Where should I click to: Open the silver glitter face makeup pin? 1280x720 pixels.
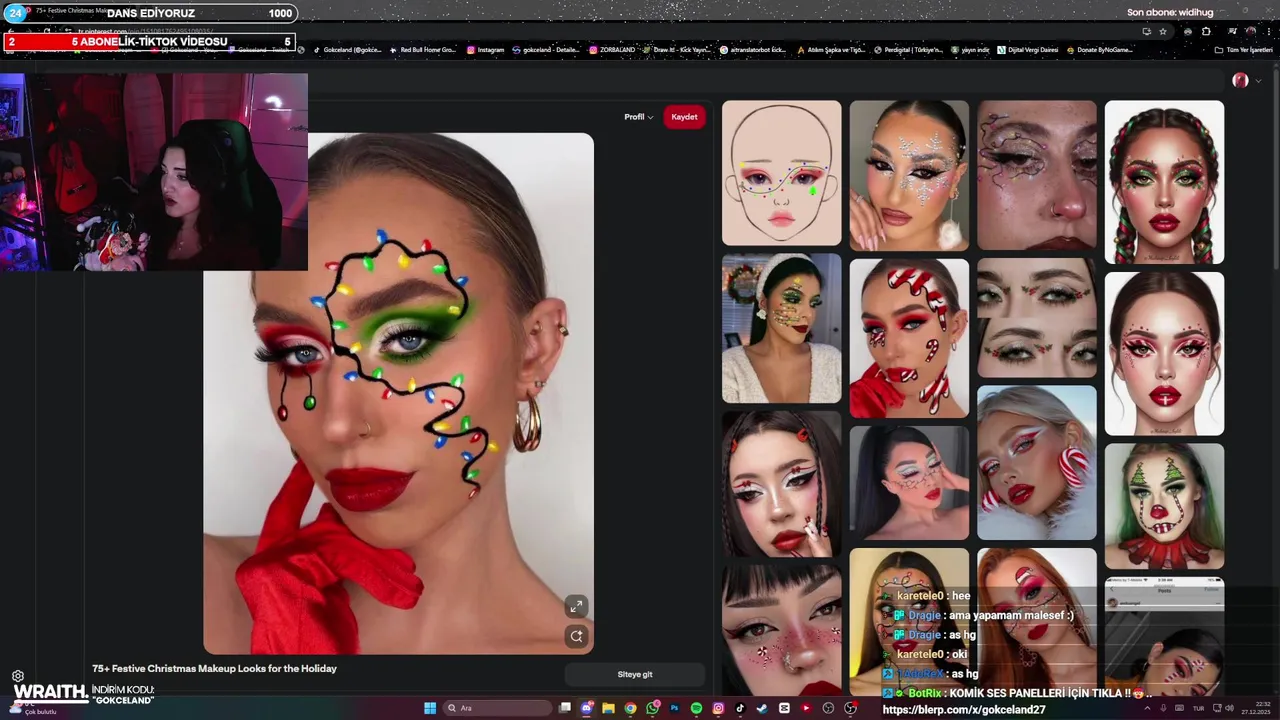[x=909, y=175]
